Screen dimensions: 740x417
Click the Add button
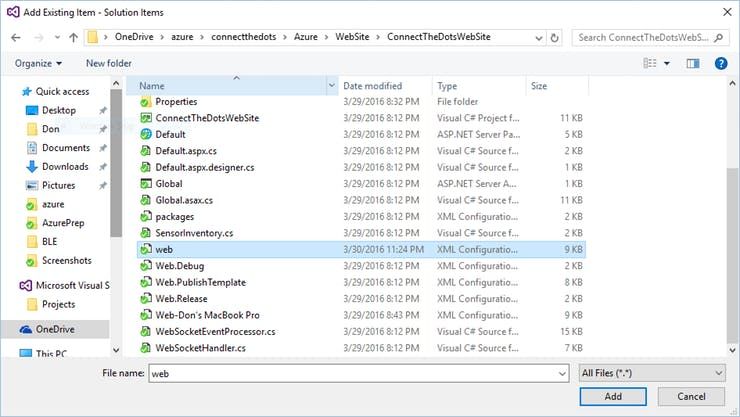(613, 396)
